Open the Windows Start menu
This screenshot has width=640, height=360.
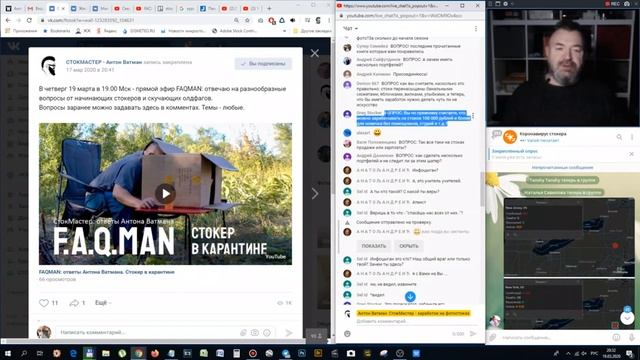[8, 353]
